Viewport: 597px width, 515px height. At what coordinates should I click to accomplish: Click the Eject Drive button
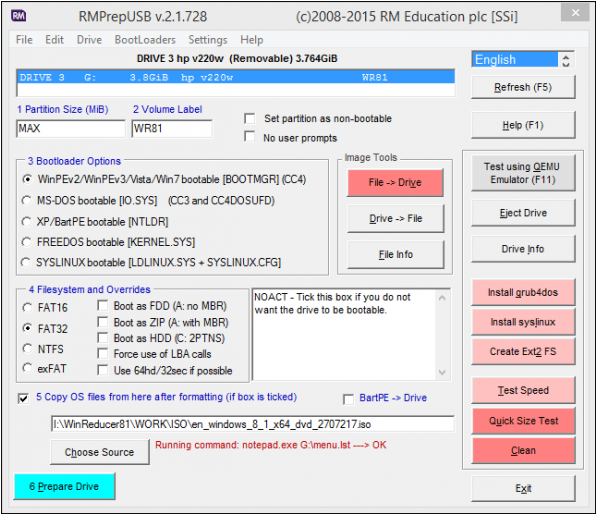tap(523, 213)
